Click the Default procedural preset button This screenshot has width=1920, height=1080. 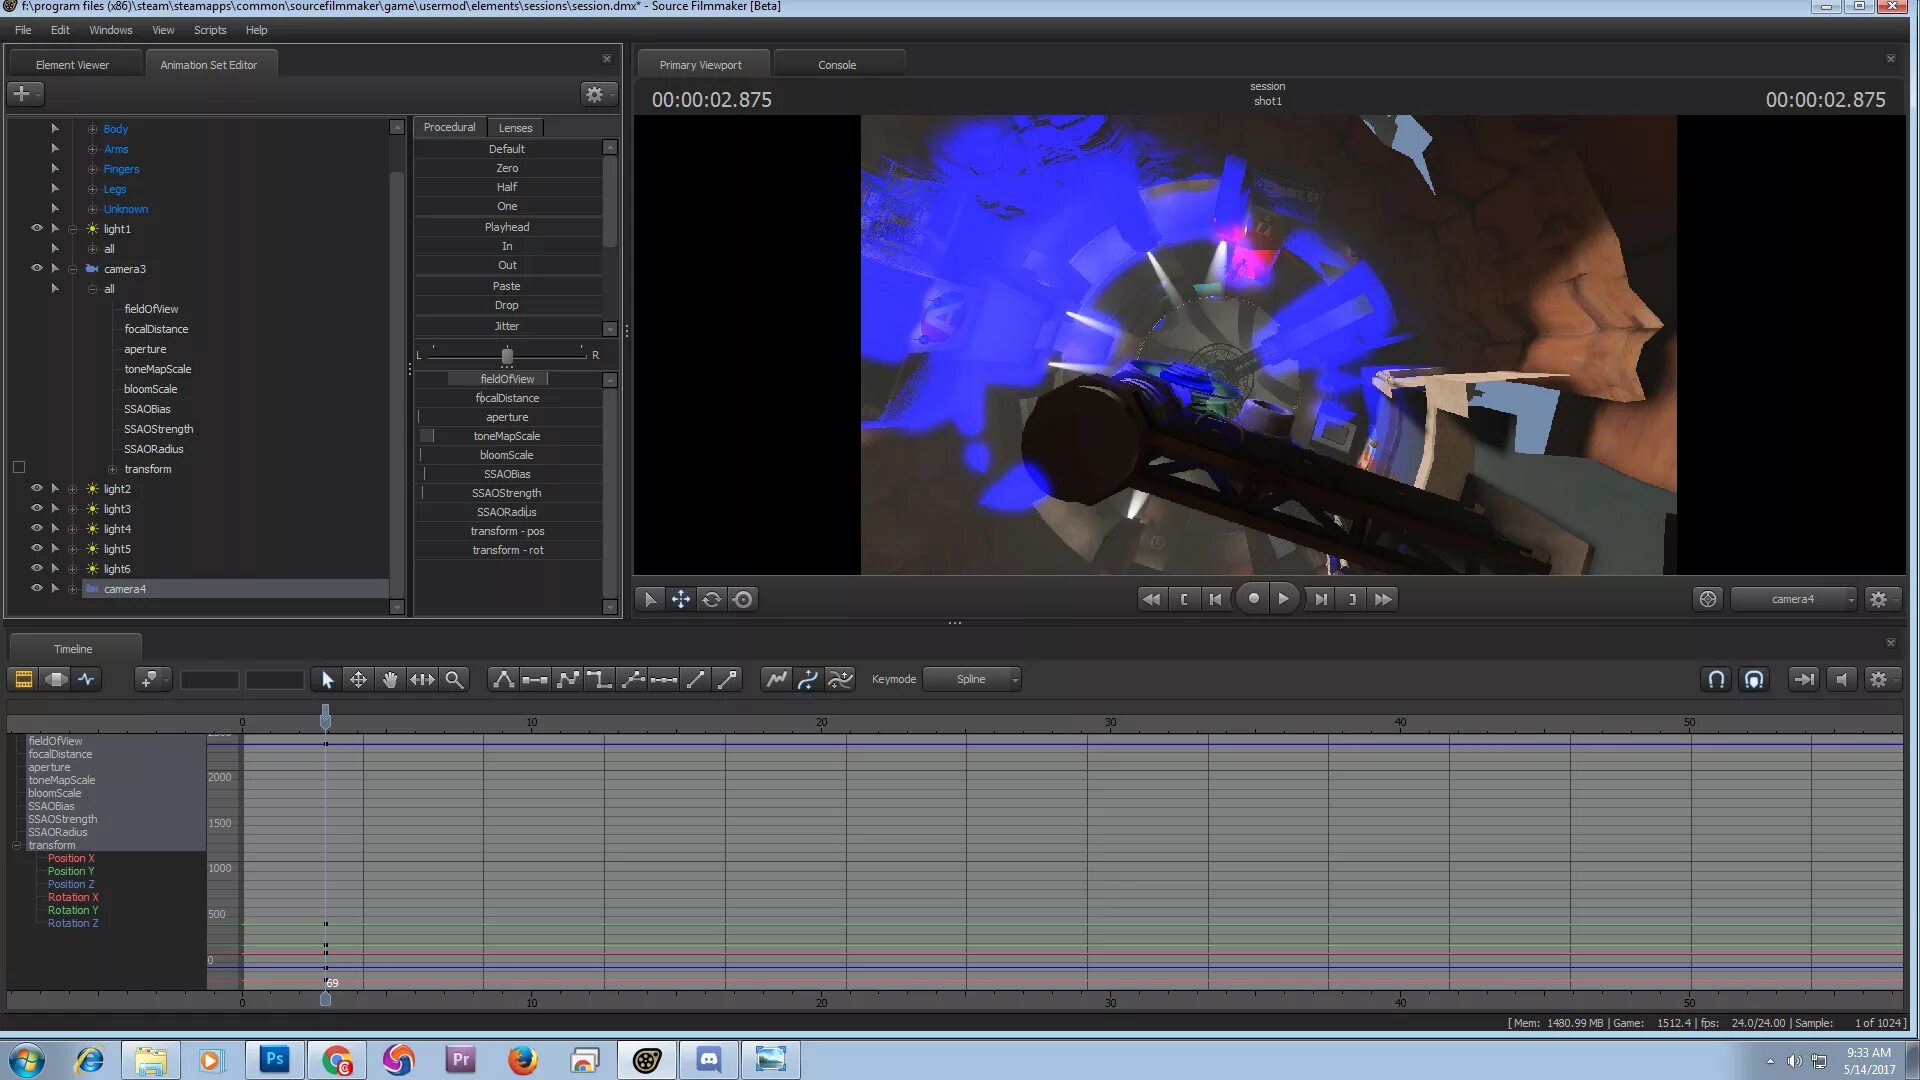[x=506, y=148]
